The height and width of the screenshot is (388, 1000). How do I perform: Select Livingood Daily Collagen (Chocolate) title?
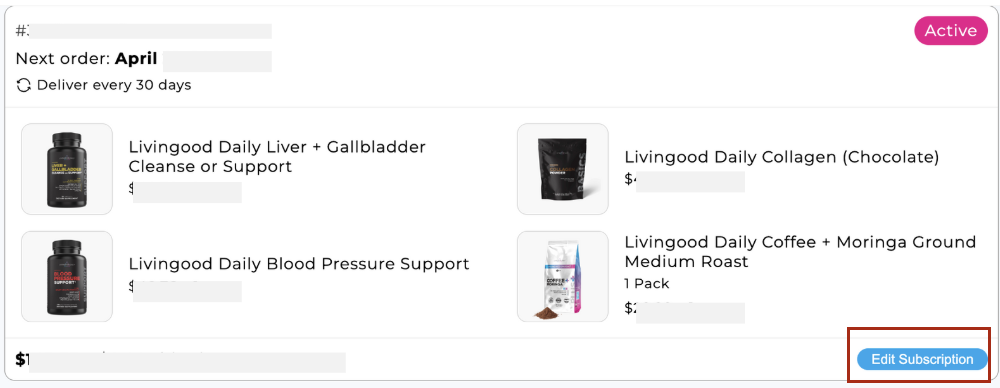pos(782,157)
